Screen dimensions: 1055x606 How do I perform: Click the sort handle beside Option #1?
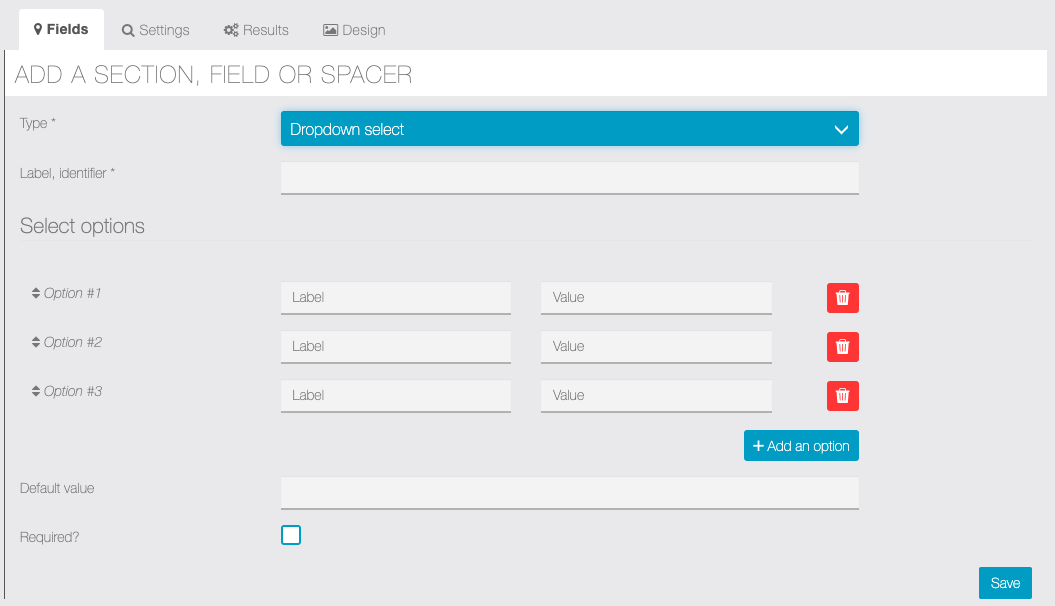point(36,294)
